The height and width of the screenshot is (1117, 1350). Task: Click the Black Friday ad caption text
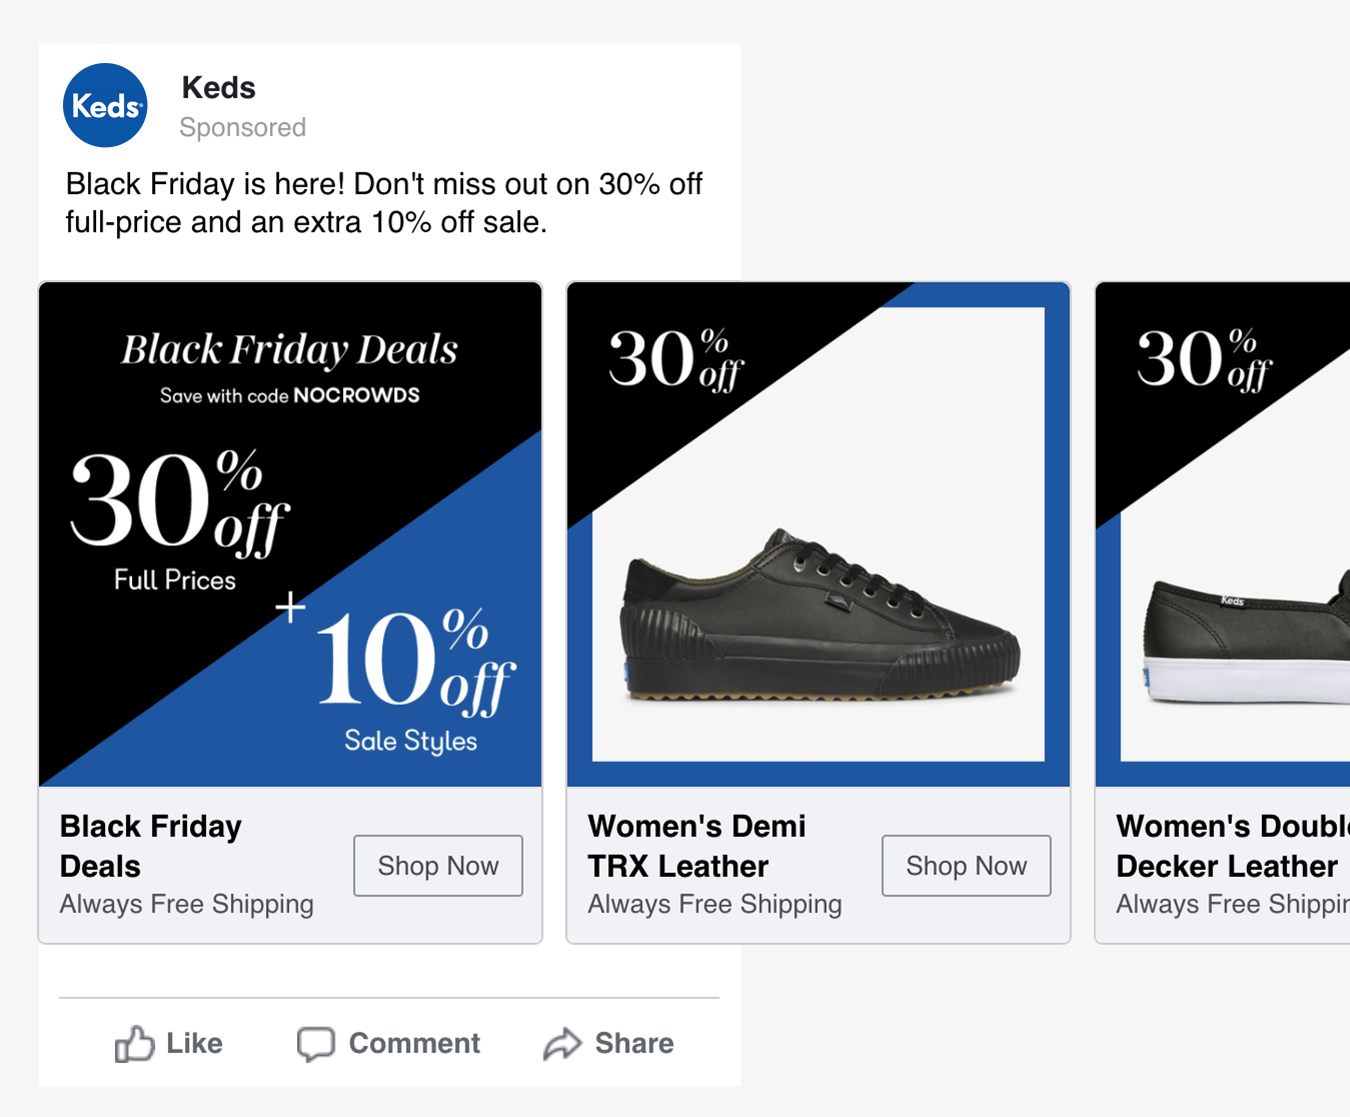(x=384, y=203)
